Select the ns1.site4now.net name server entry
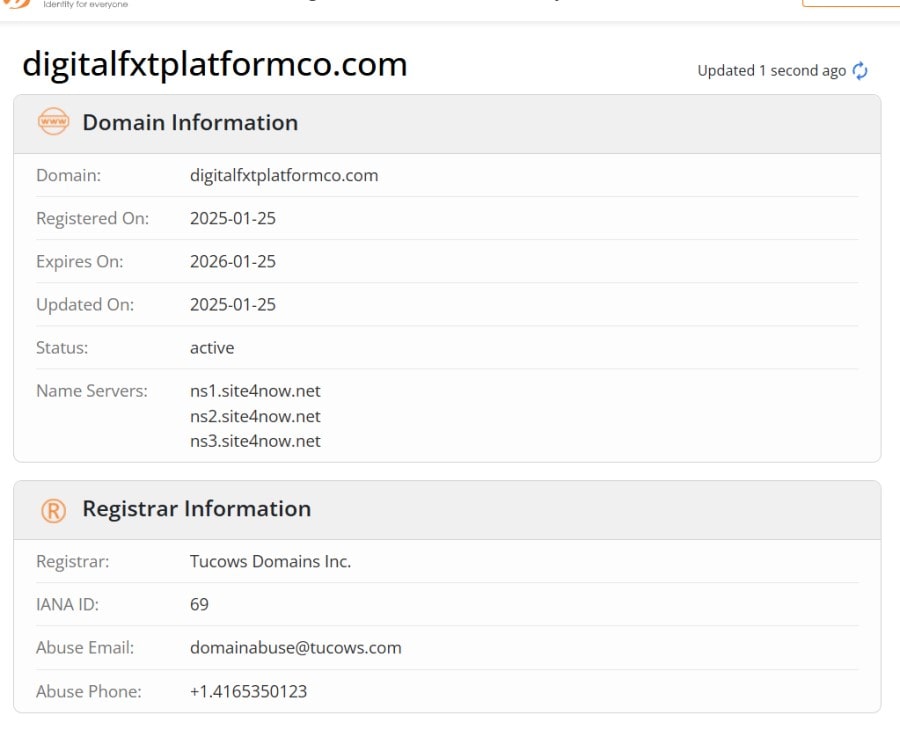Screen dimensions: 900x730 pyautogui.click(x=255, y=391)
